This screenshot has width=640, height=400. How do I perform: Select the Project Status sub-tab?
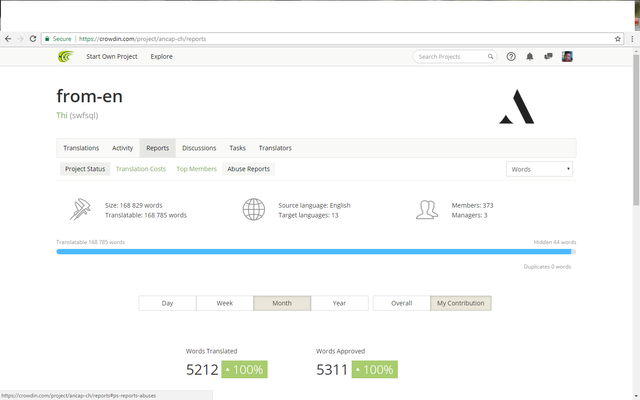point(85,169)
